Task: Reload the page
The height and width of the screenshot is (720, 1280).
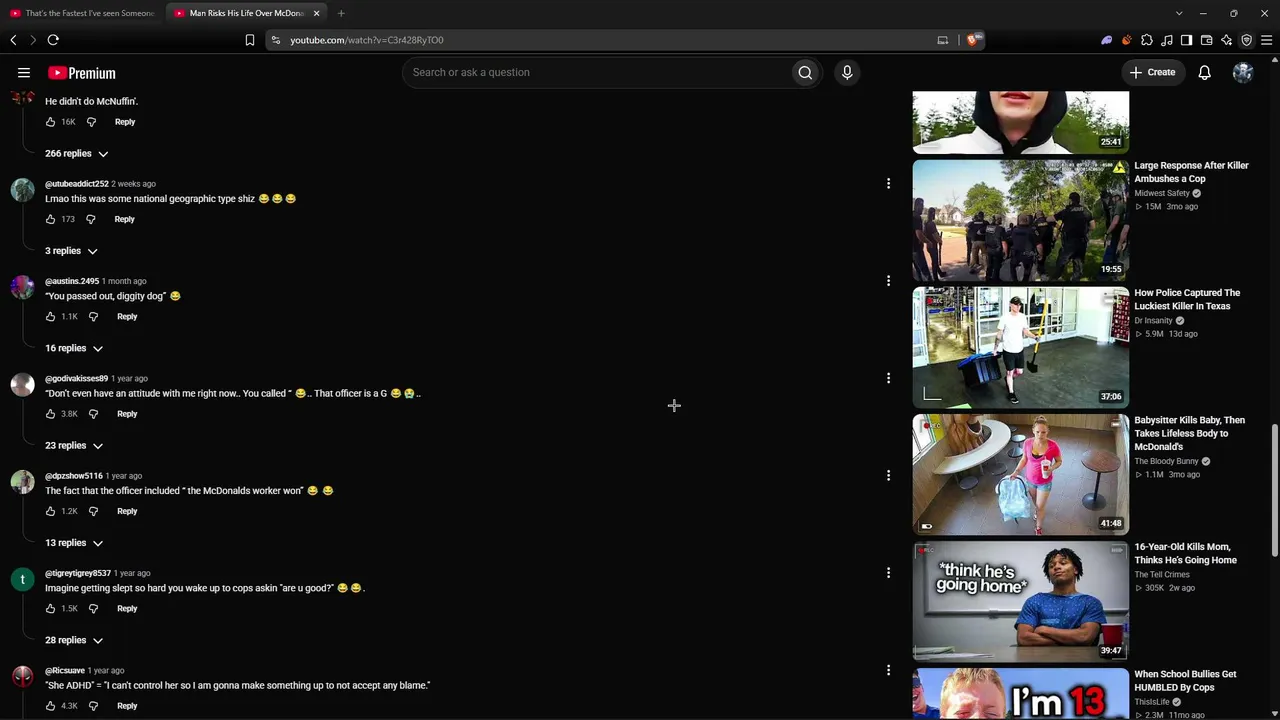Action: [53, 40]
